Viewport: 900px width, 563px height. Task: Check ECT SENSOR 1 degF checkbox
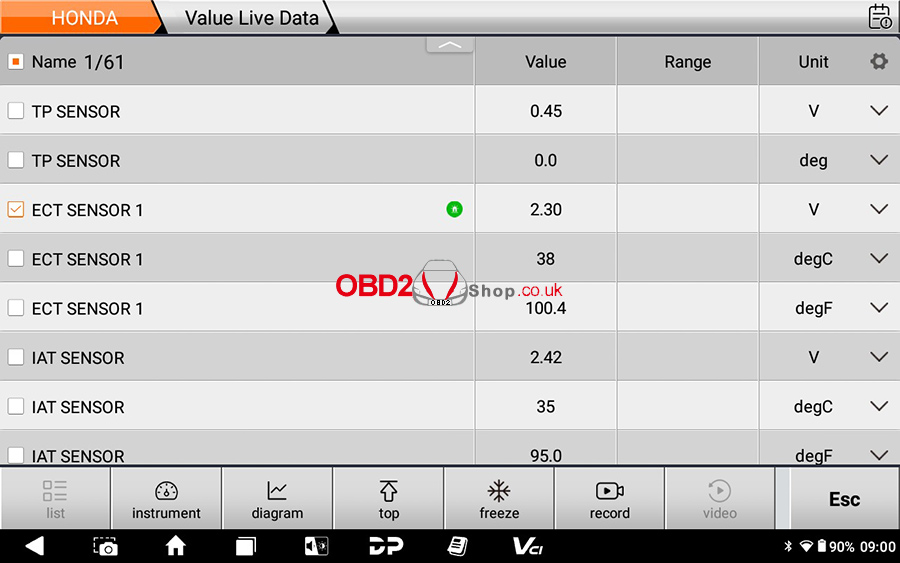(x=15, y=308)
